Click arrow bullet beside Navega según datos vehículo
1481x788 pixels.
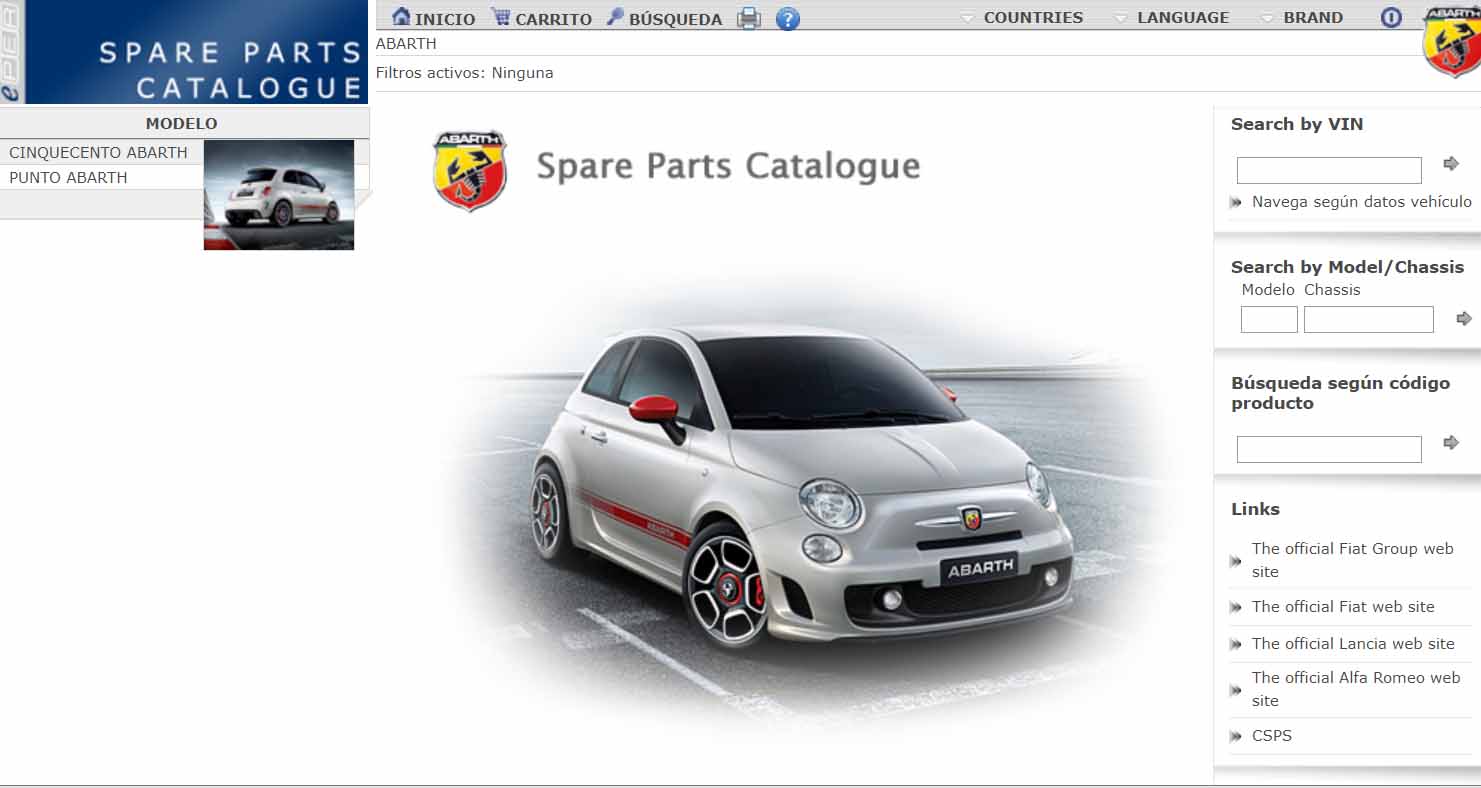pos(1236,203)
